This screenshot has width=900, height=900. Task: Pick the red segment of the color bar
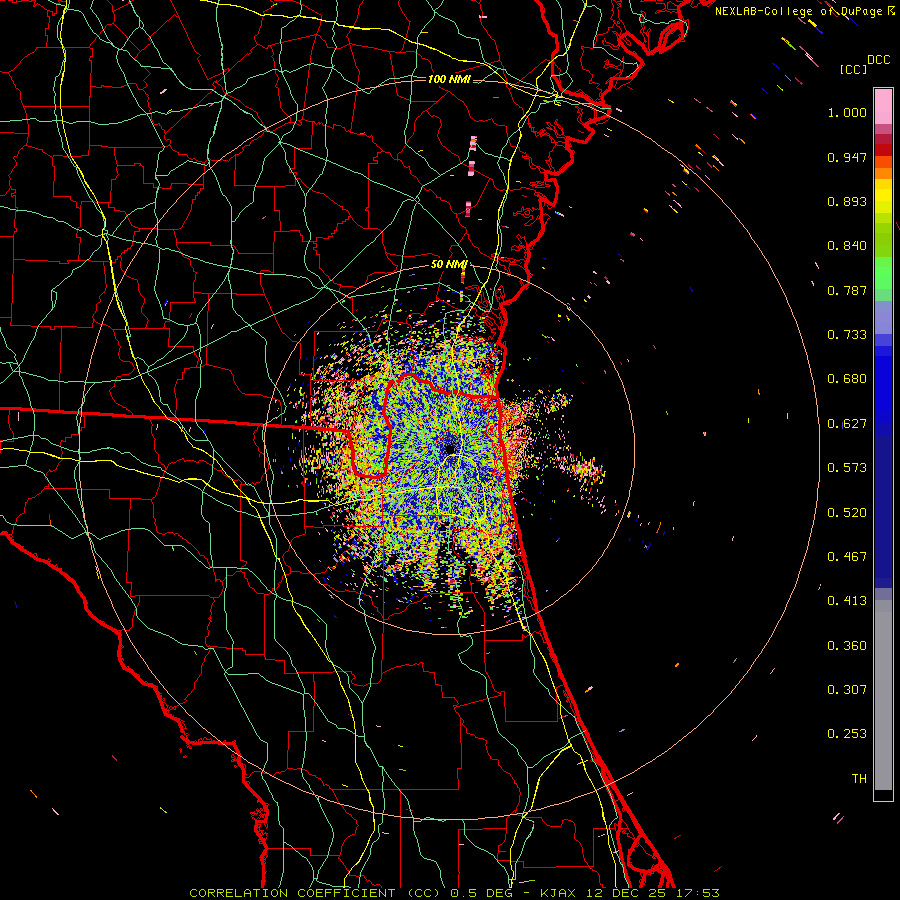pos(883,150)
